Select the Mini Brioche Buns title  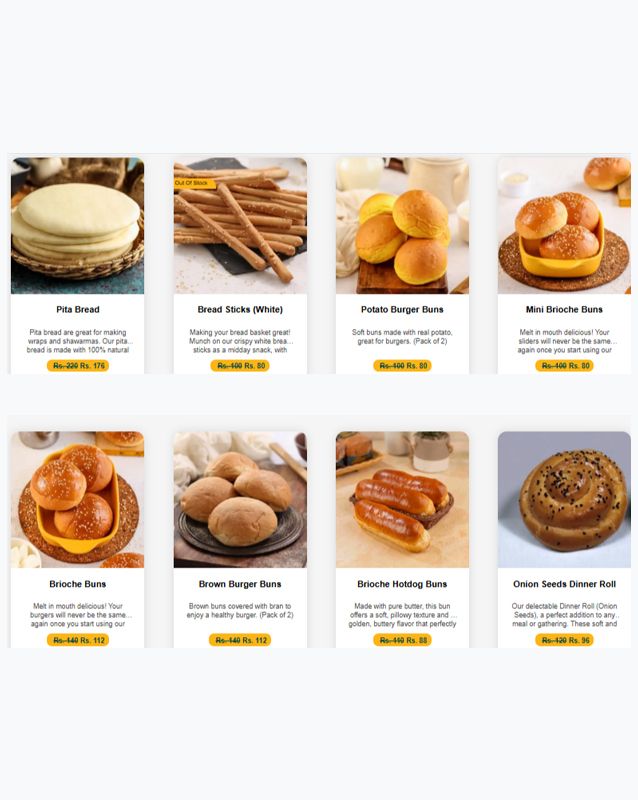[x=564, y=309]
